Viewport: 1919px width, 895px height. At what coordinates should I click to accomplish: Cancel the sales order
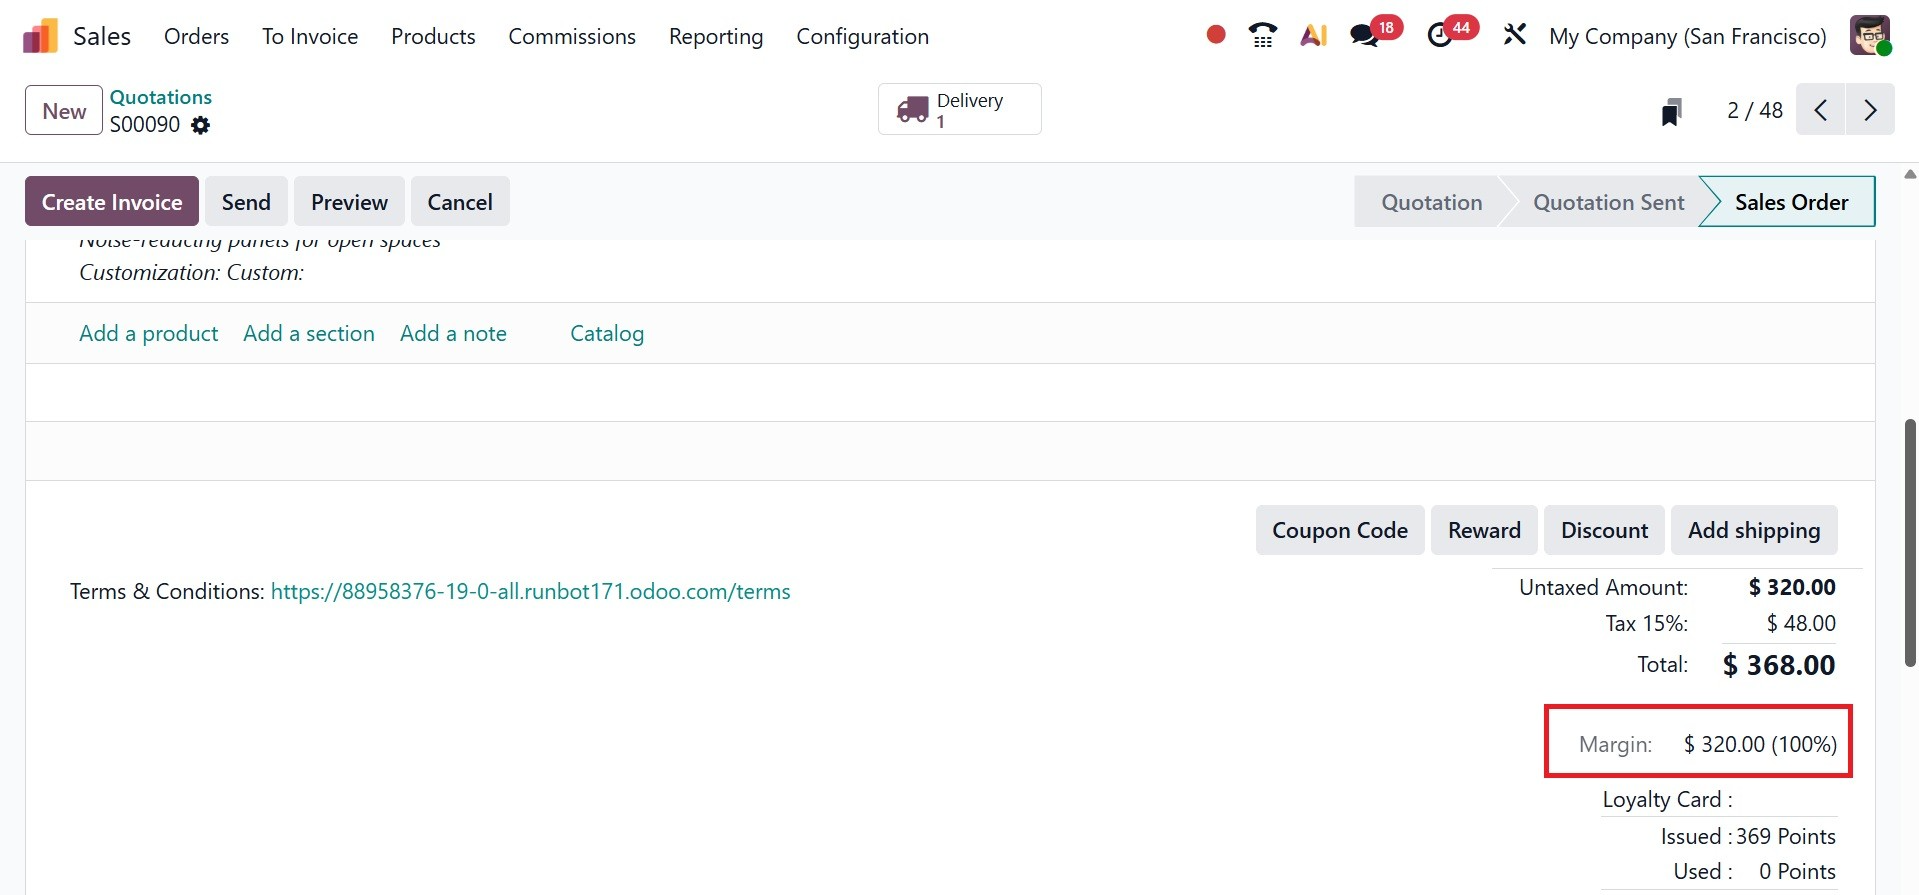(x=460, y=202)
